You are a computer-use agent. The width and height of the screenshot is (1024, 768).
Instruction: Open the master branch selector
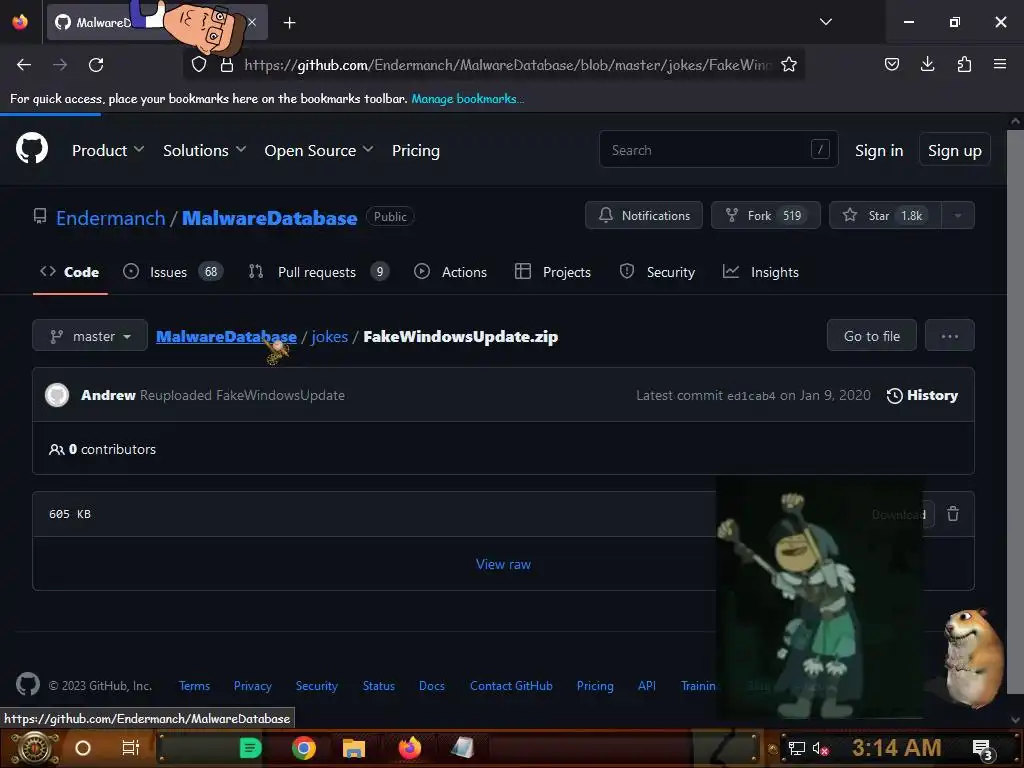[x=90, y=336]
